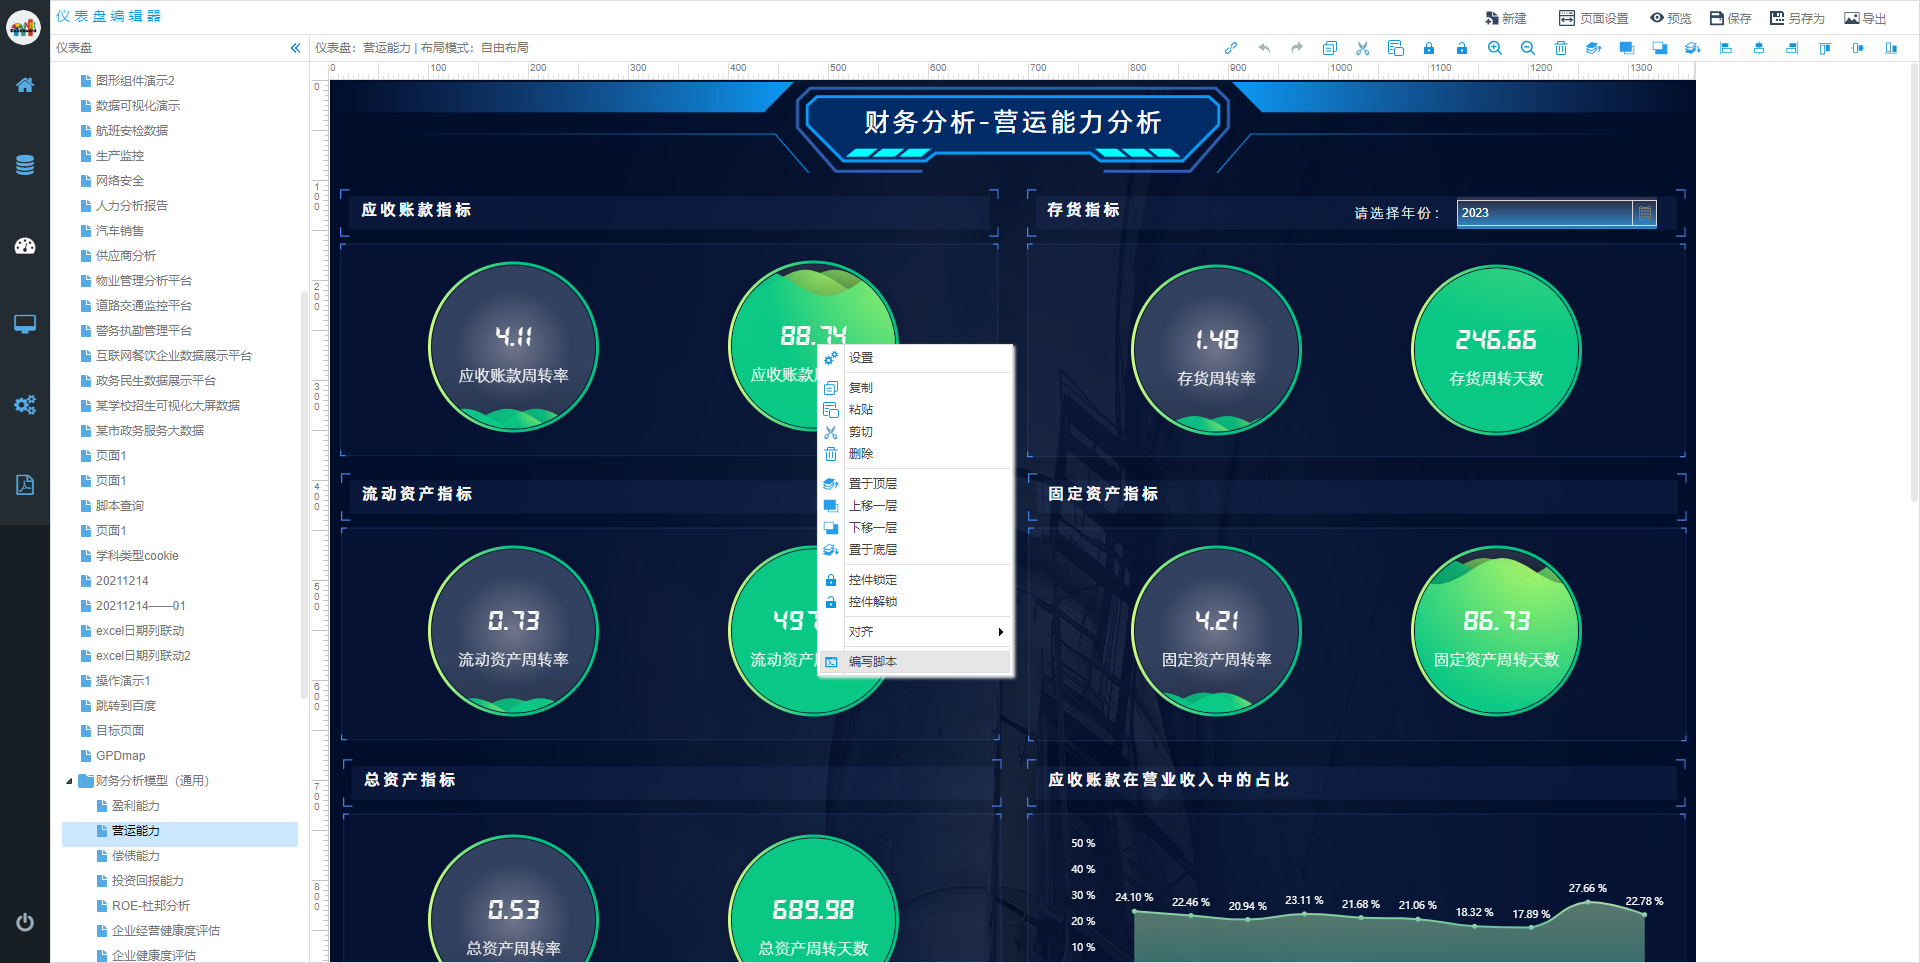Click the toolbar paste icon

[1396, 48]
